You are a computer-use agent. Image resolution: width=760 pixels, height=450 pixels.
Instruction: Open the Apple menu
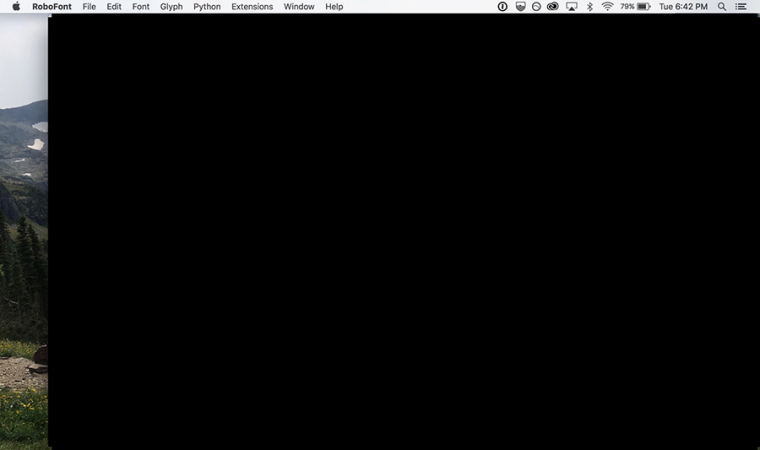pos(16,6)
